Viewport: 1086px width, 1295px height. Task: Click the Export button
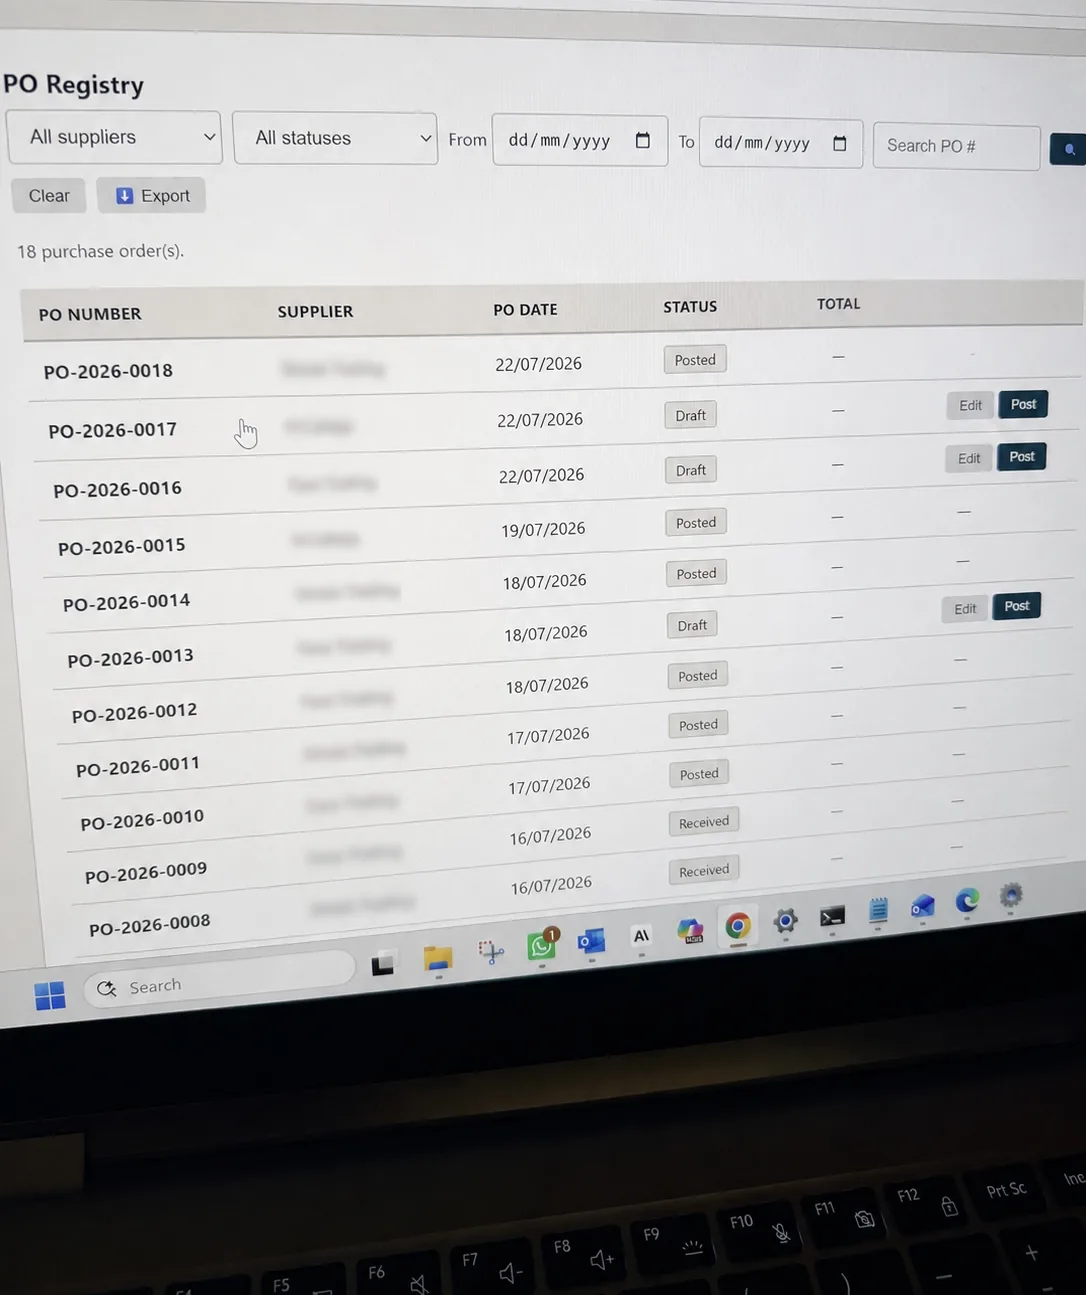point(152,196)
